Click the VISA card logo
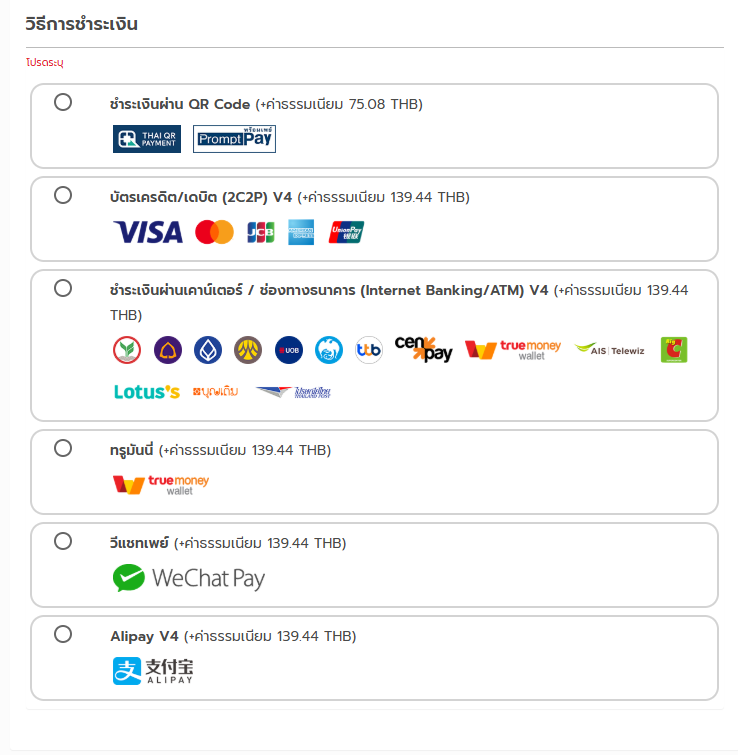The image size is (738, 755). coord(148,232)
